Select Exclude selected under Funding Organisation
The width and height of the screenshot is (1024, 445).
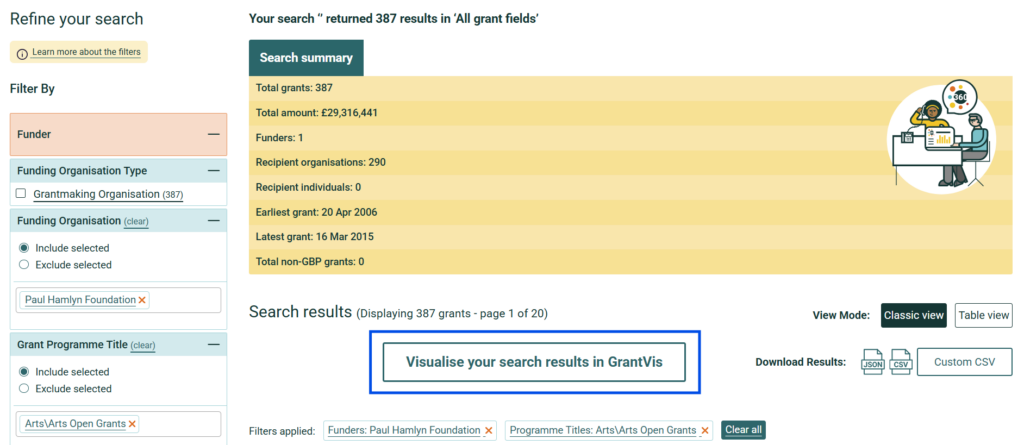pos(24,265)
